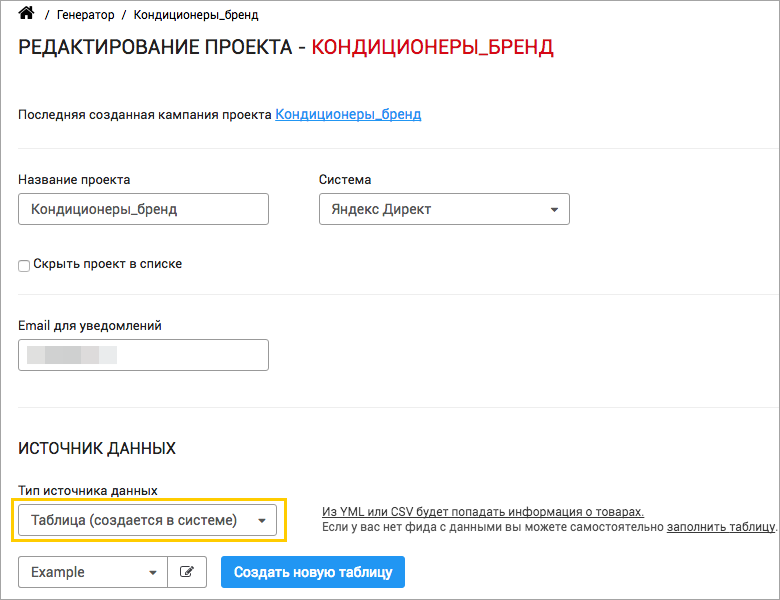780x600 pixels.
Task: Open the Генератор breadcrumb item
Action: coord(85,15)
